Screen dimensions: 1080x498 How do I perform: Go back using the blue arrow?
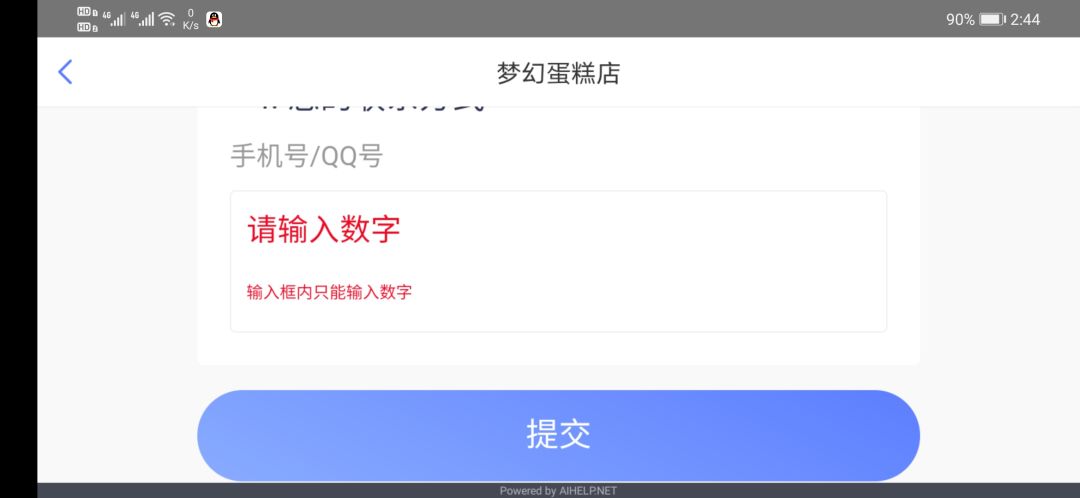click(65, 72)
